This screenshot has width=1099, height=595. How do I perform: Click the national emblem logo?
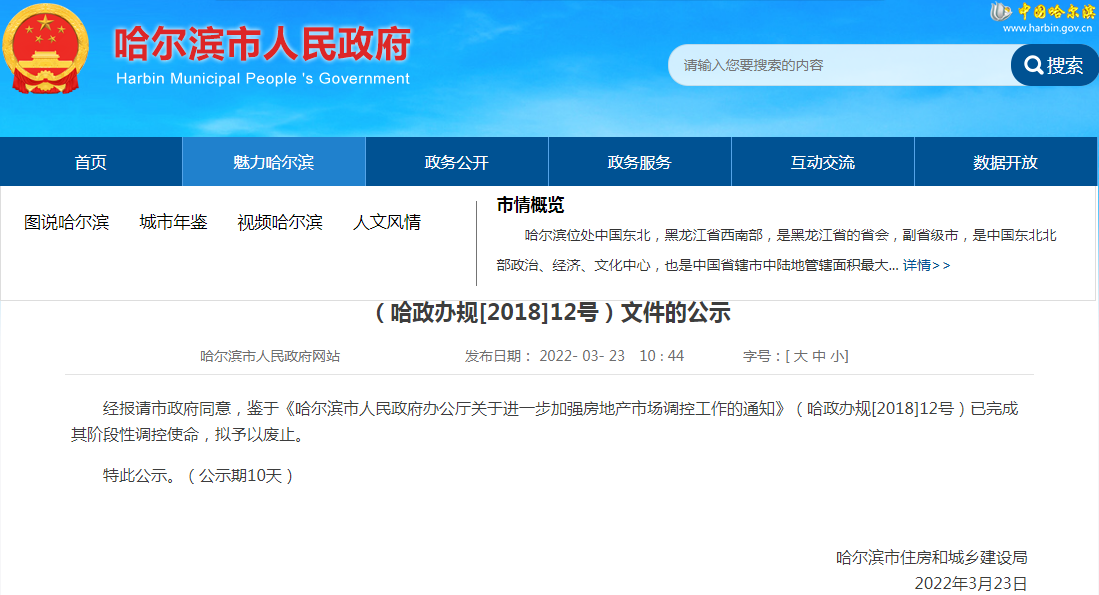click(46, 49)
